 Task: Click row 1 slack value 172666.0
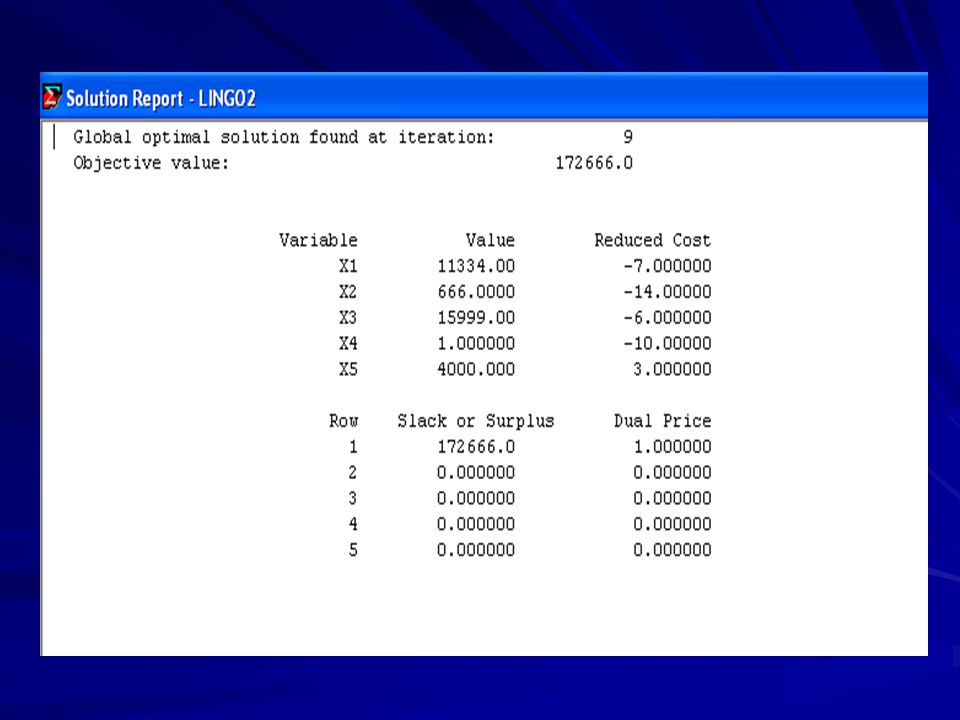click(476, 447)
